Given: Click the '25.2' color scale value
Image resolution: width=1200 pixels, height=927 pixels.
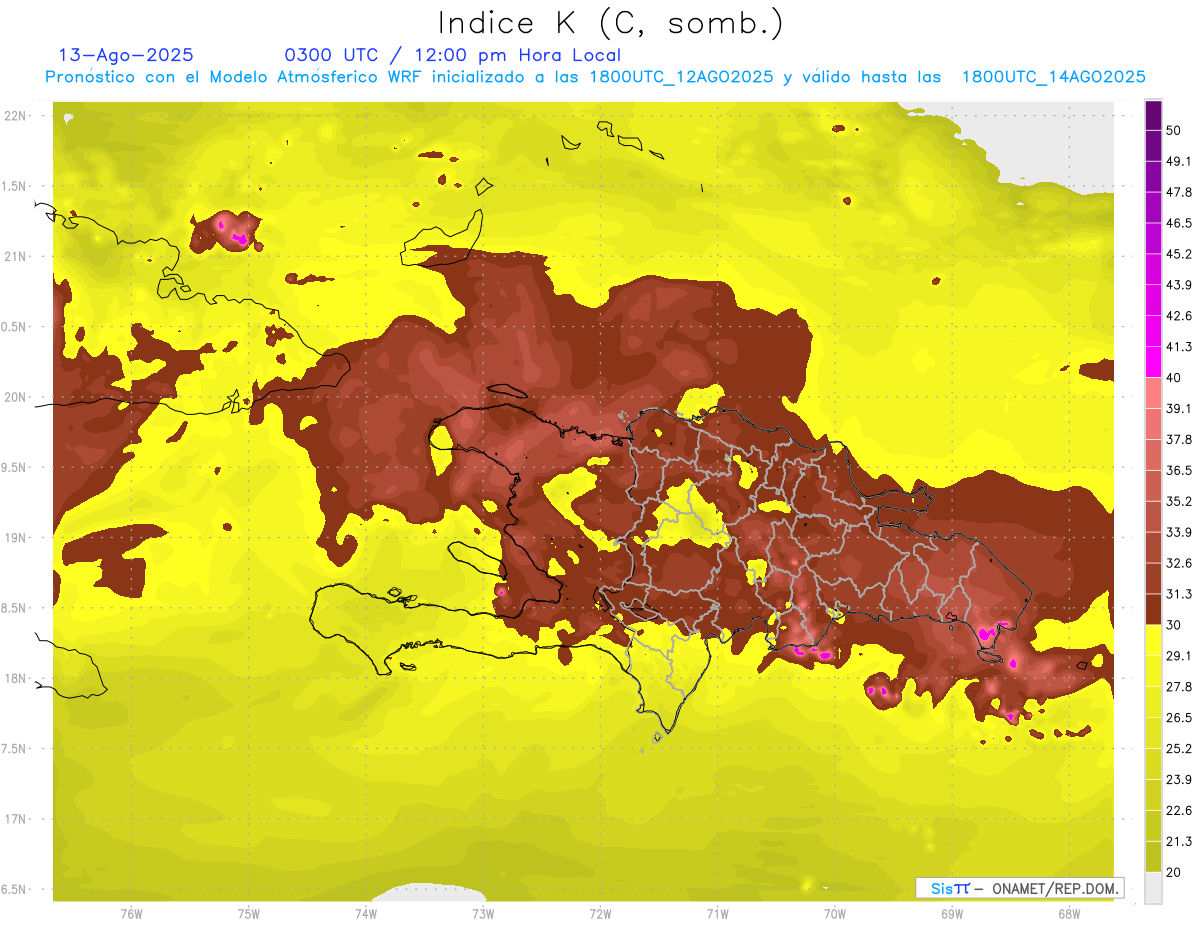Looking at the screenshot, I should (1179, 749).
